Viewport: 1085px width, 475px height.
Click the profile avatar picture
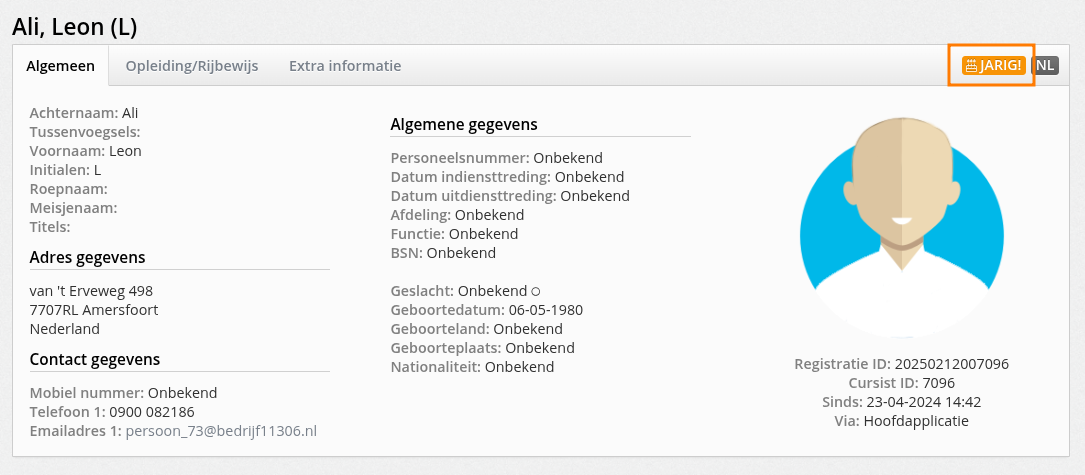tap(901, 227)
